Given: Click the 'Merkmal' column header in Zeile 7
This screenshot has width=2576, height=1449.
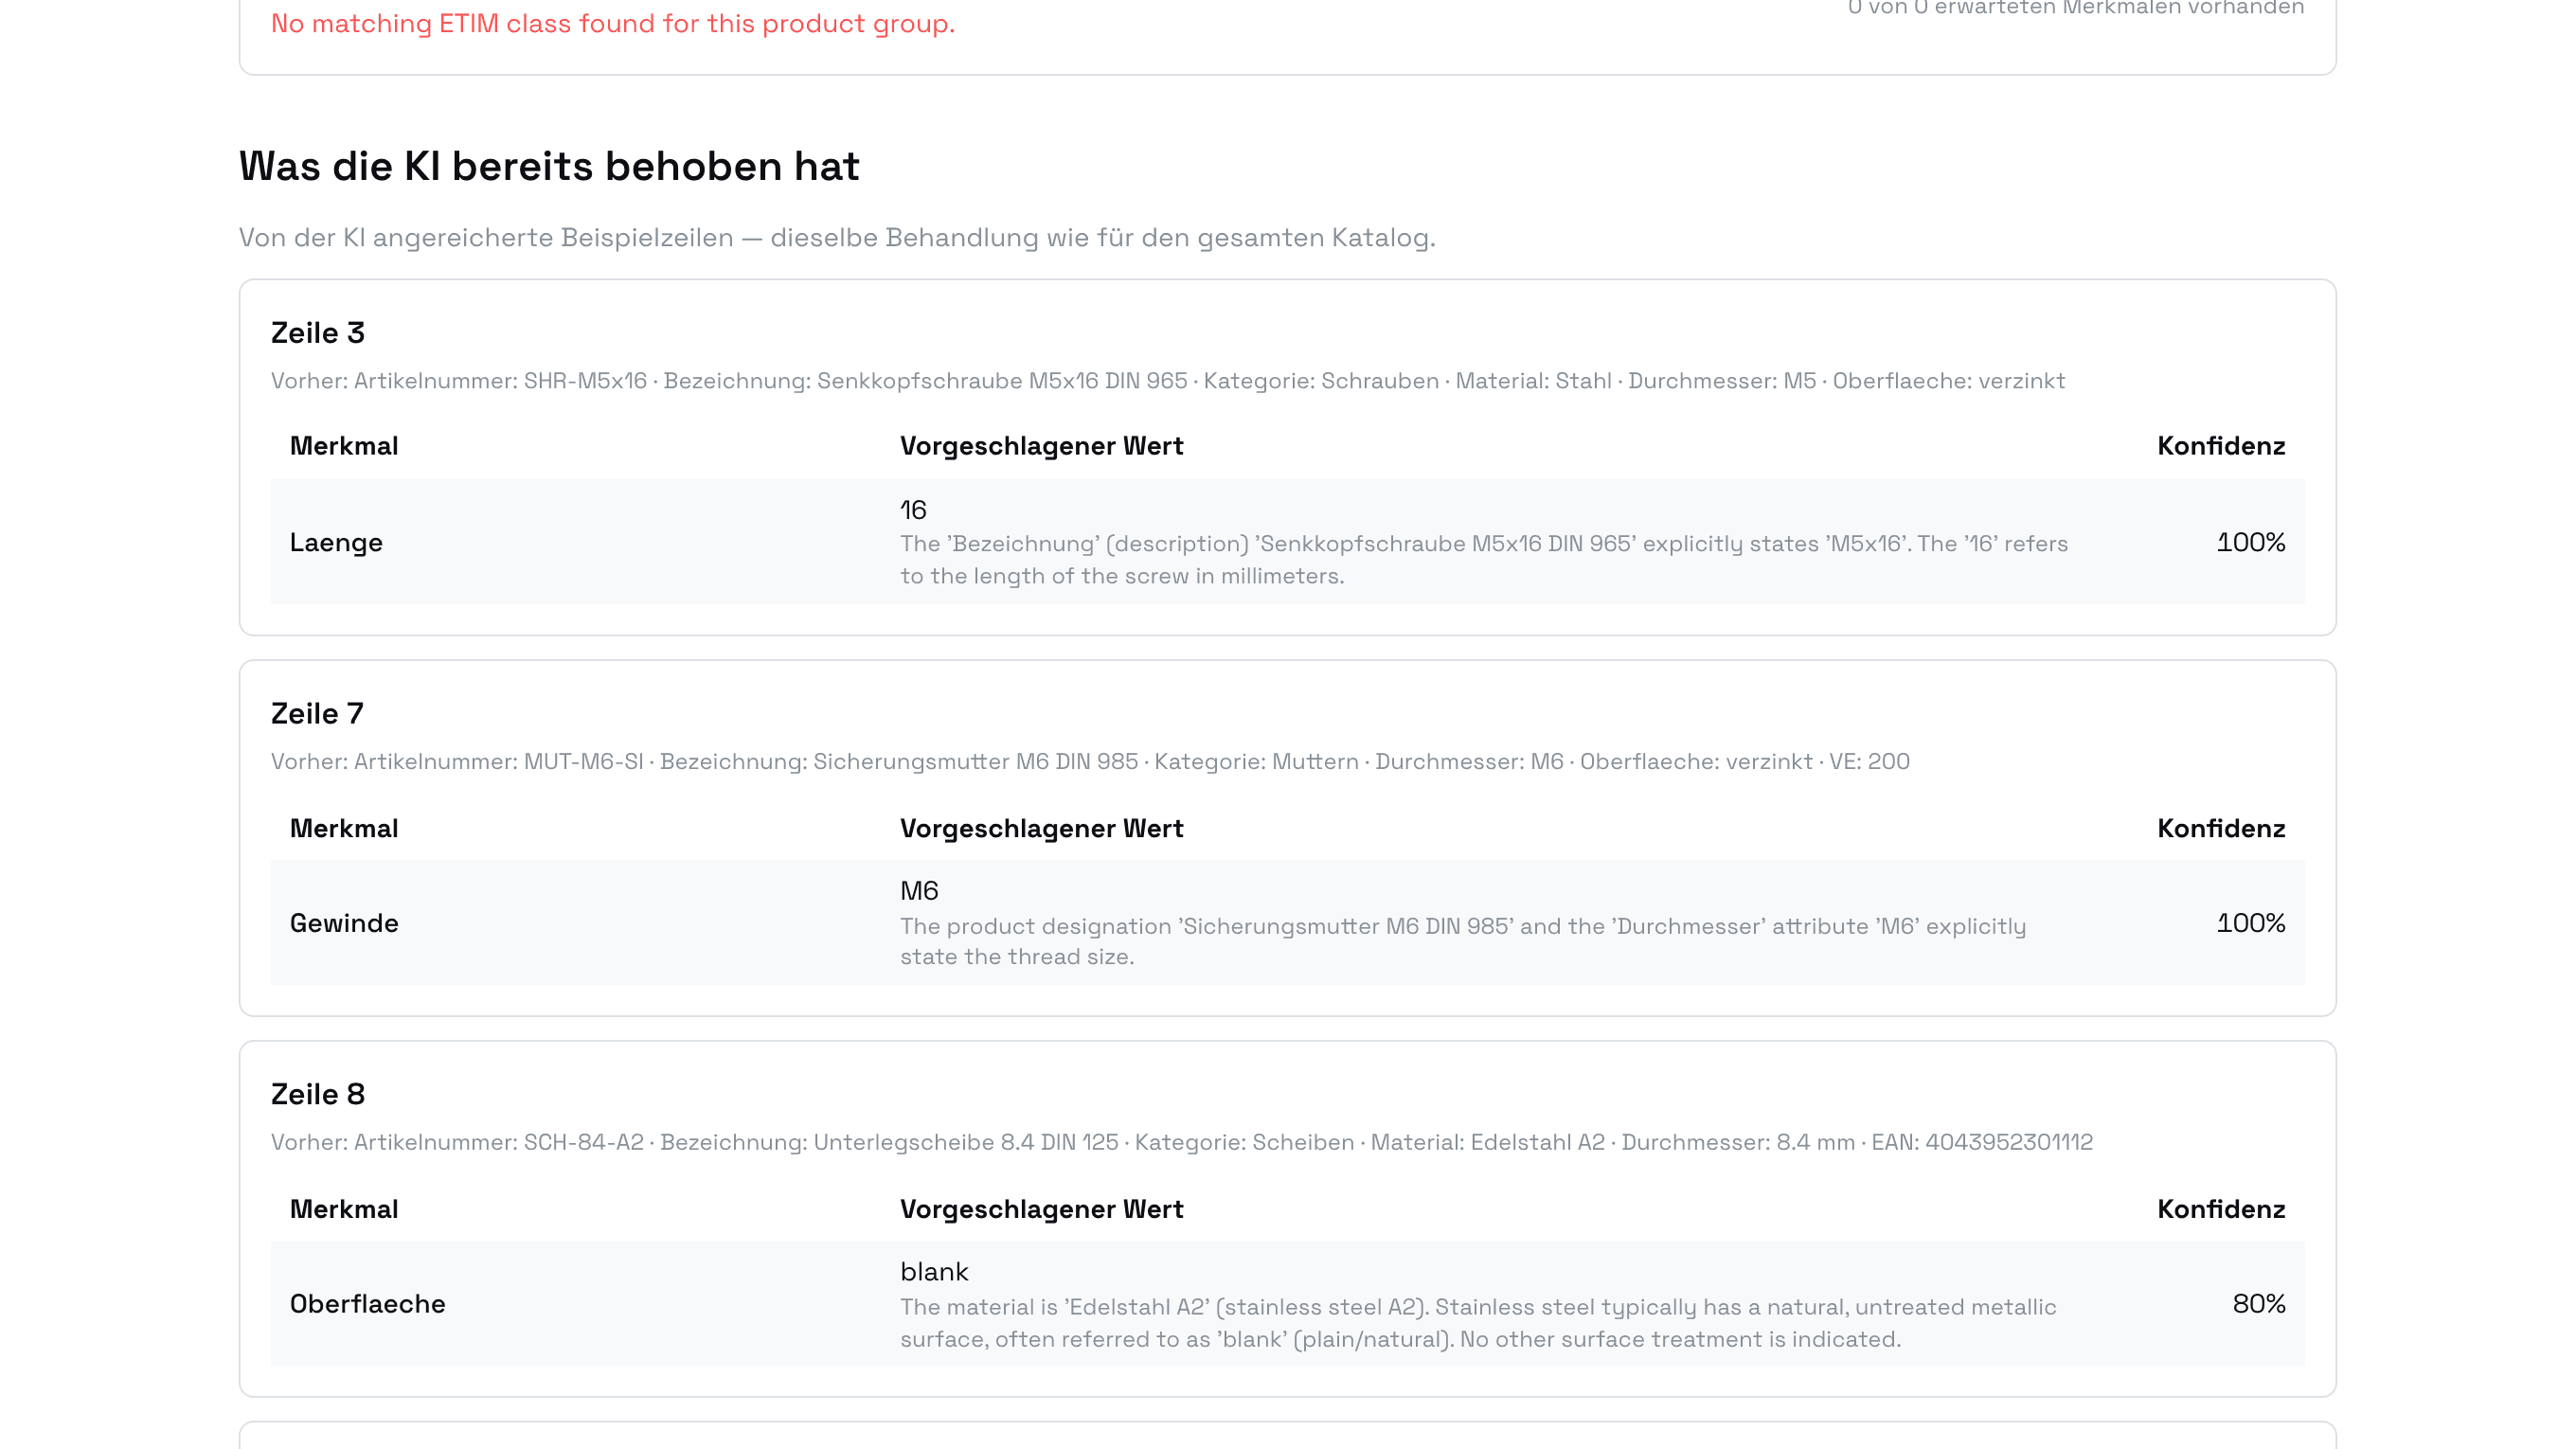Looking at the screenshot, I should click(x=344, y=829).
